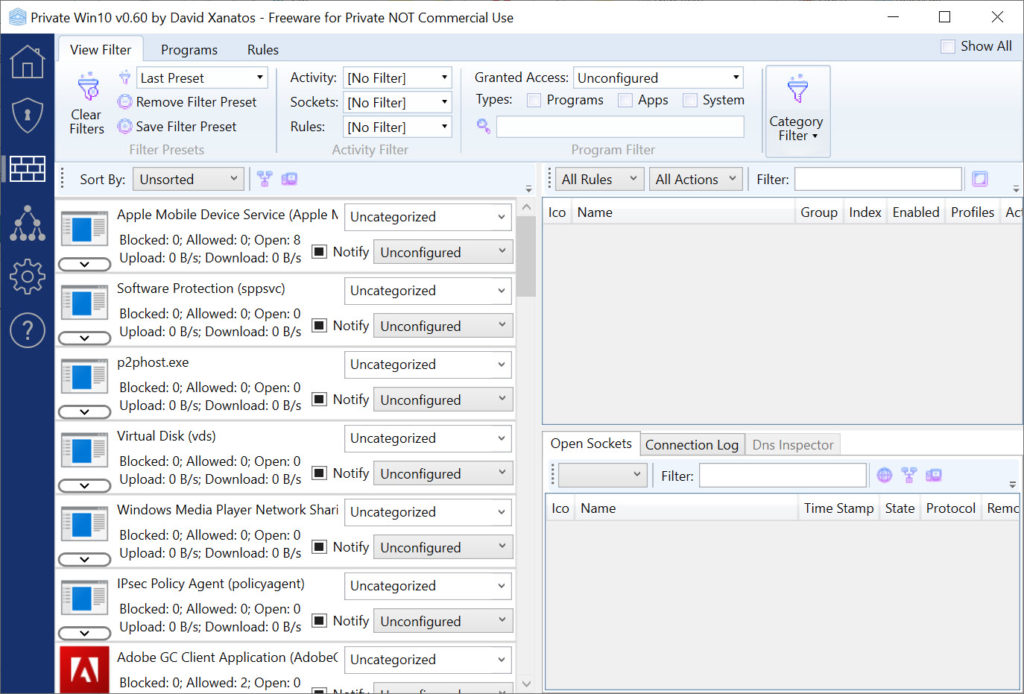Open the All Actions dropdown
1024x694 pixels.
pyautogui.click(x=696, y=179)
